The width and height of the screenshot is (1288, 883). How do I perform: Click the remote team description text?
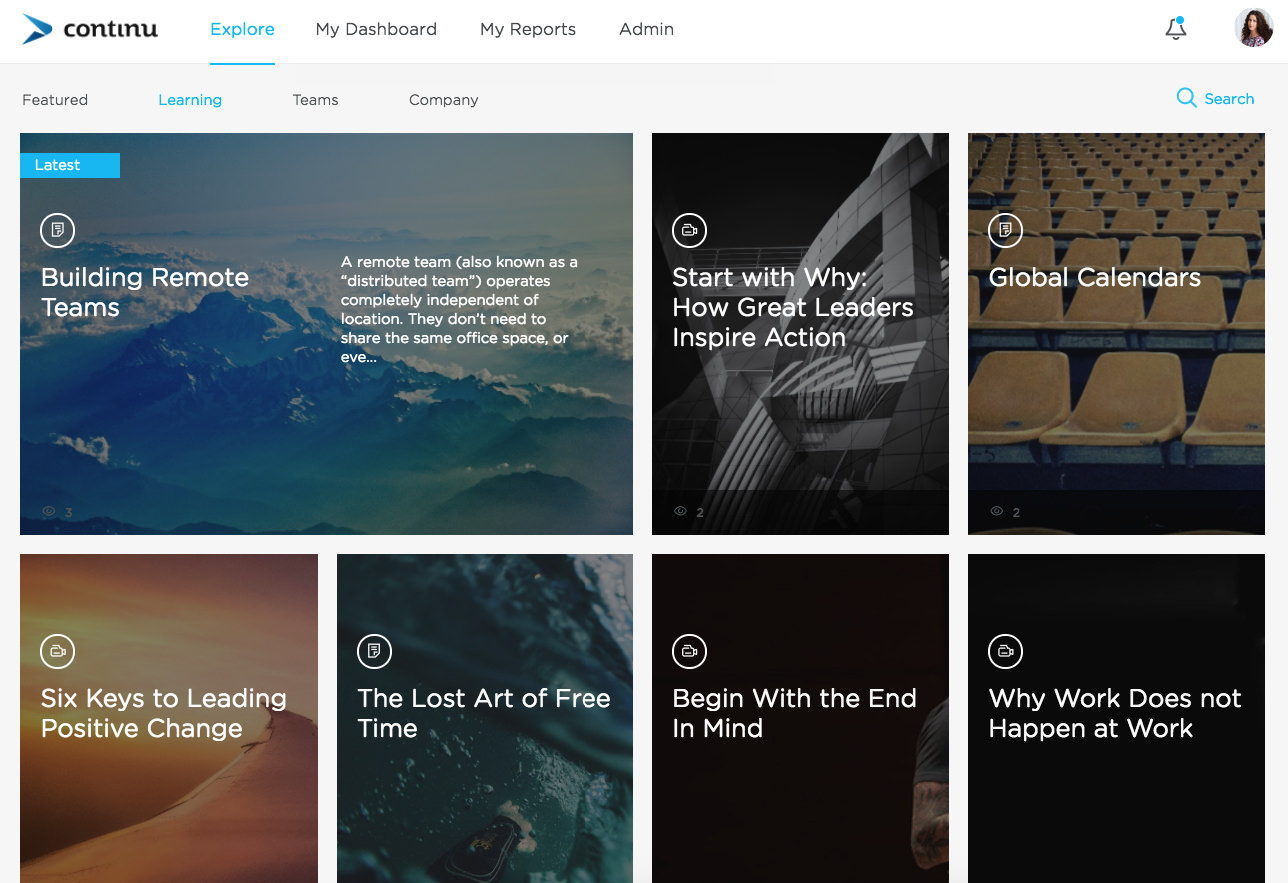pos(460,309)
